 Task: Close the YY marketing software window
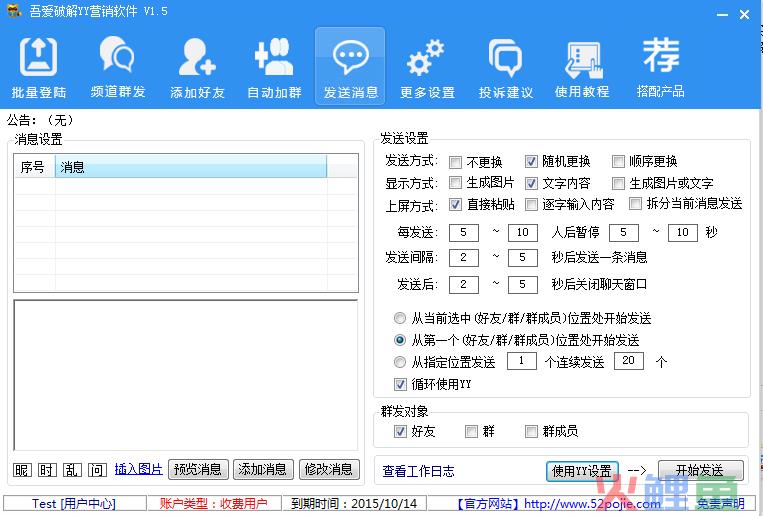point(744,15)
